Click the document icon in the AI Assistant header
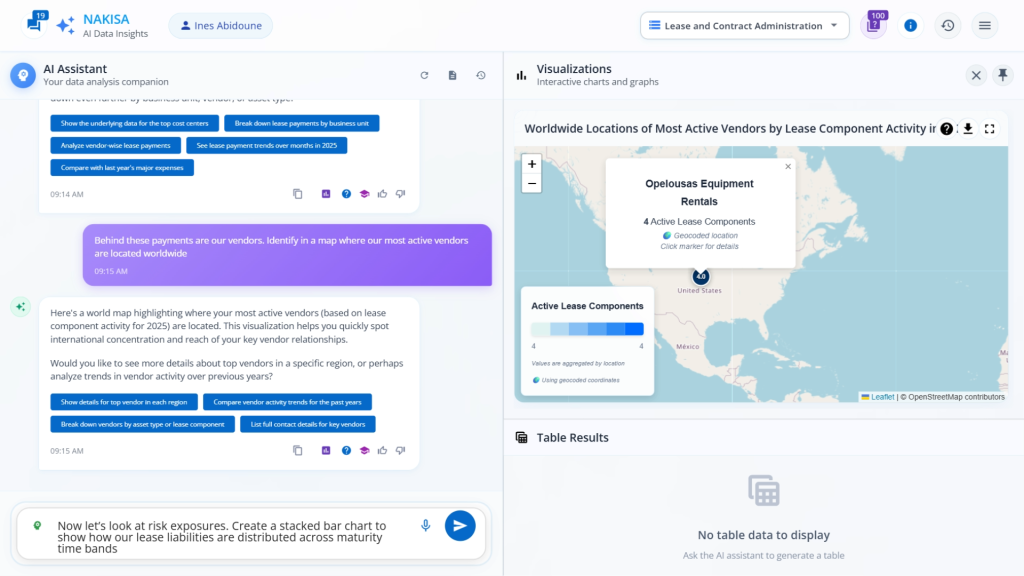 [x=450, y=75]
